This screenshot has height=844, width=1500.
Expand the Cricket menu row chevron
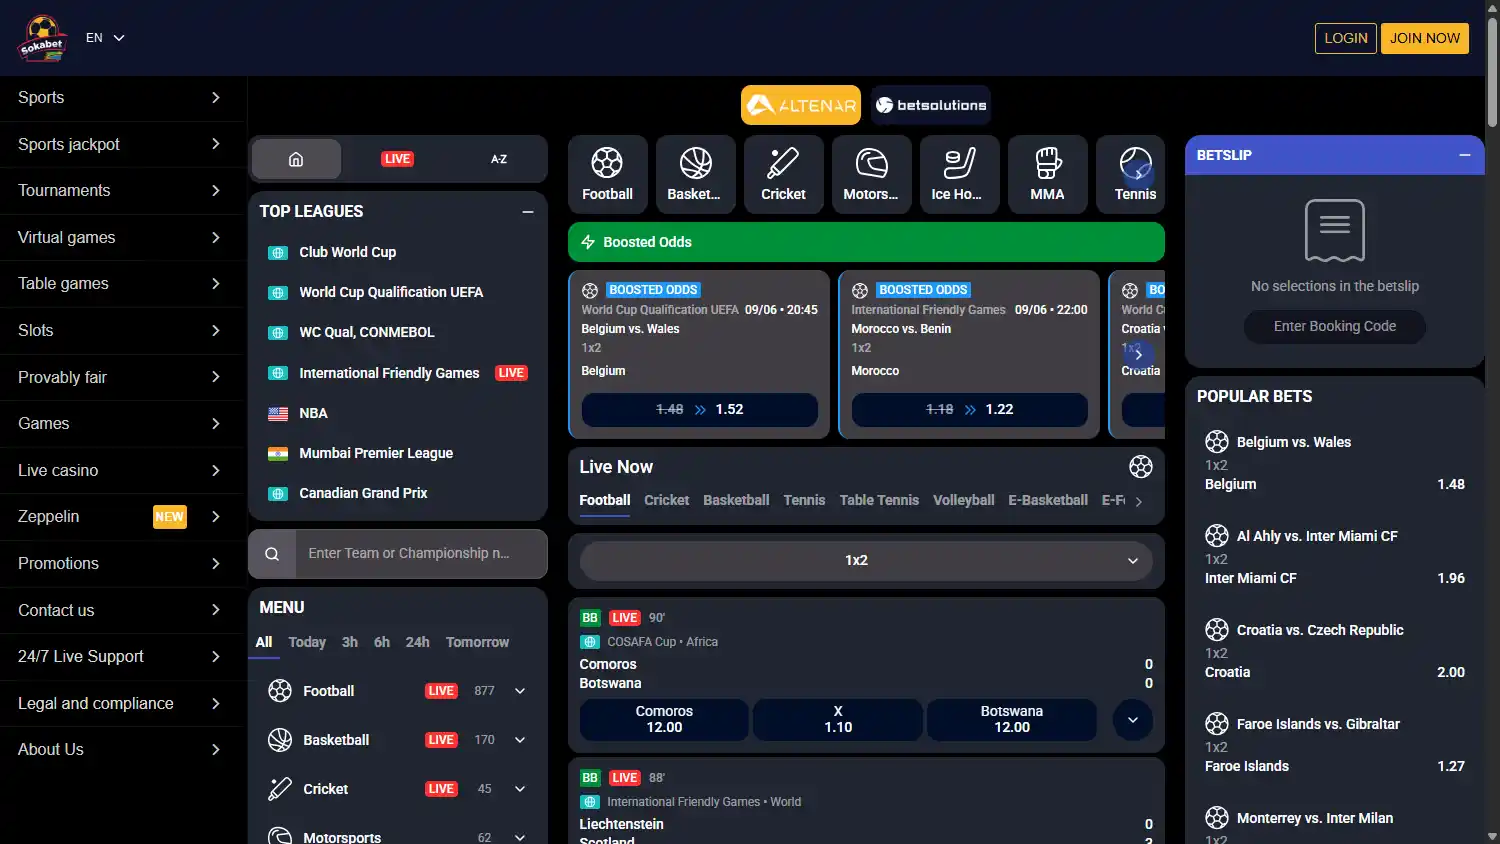520,789
